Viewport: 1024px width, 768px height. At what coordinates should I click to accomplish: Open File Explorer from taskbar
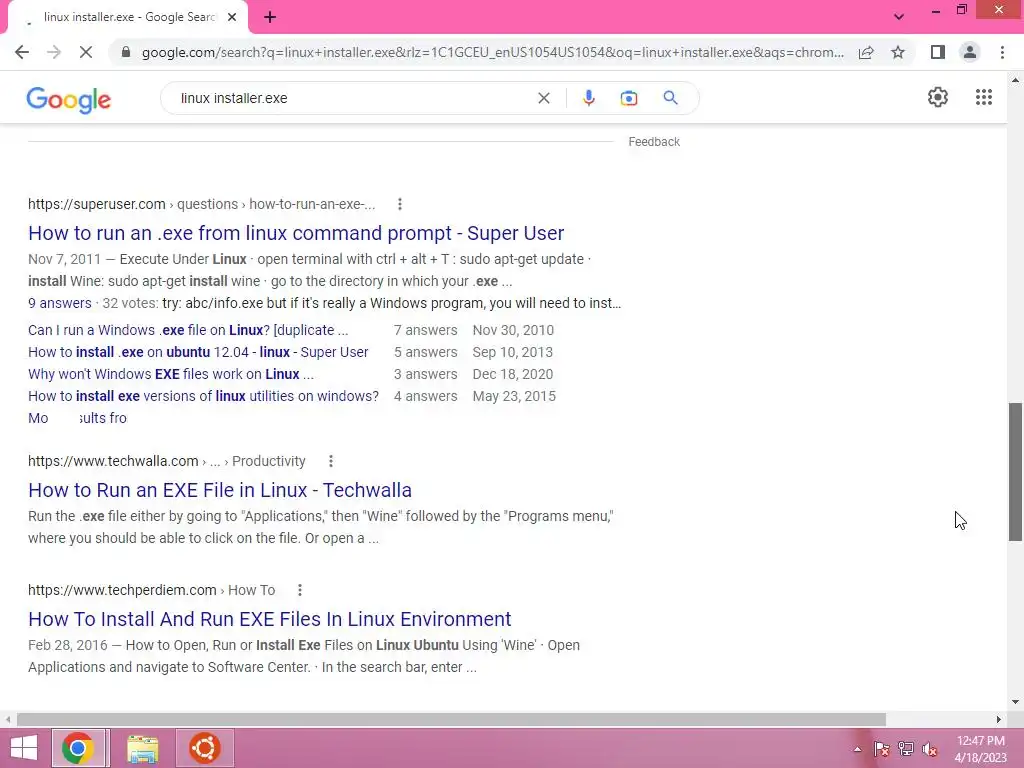[142, 748]
